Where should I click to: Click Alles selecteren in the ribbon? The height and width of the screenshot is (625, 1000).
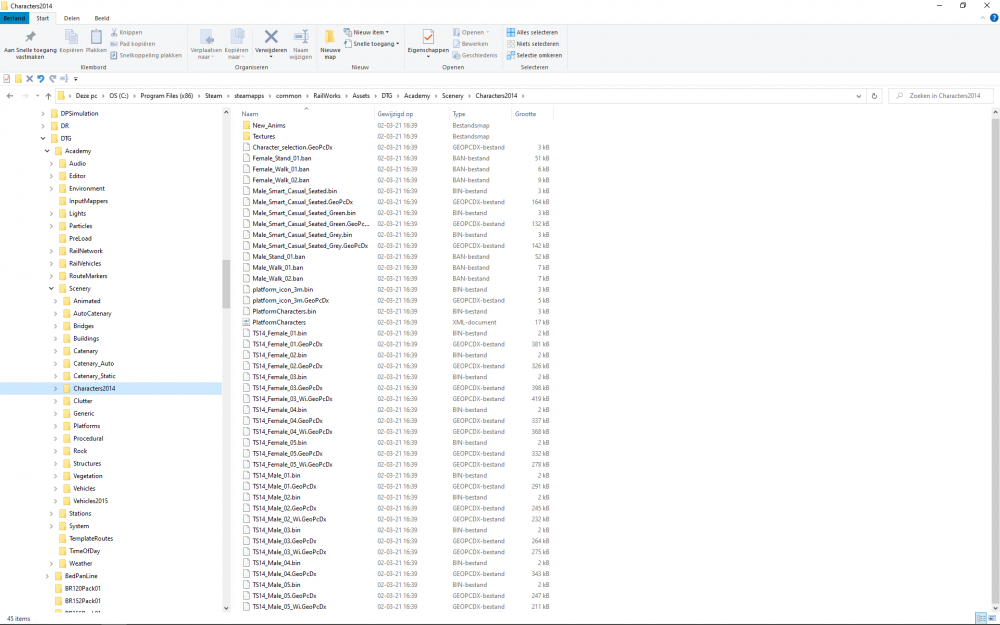point(532,32)
